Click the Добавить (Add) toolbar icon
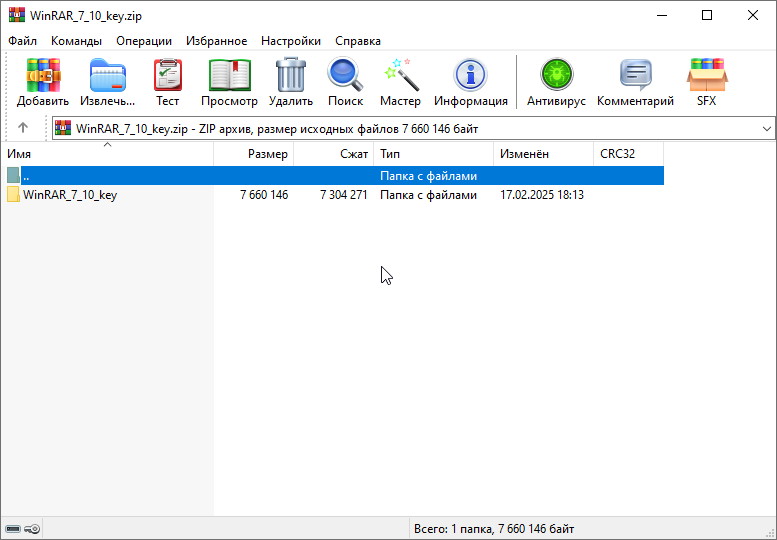777x540 pixels. [44, 75]
